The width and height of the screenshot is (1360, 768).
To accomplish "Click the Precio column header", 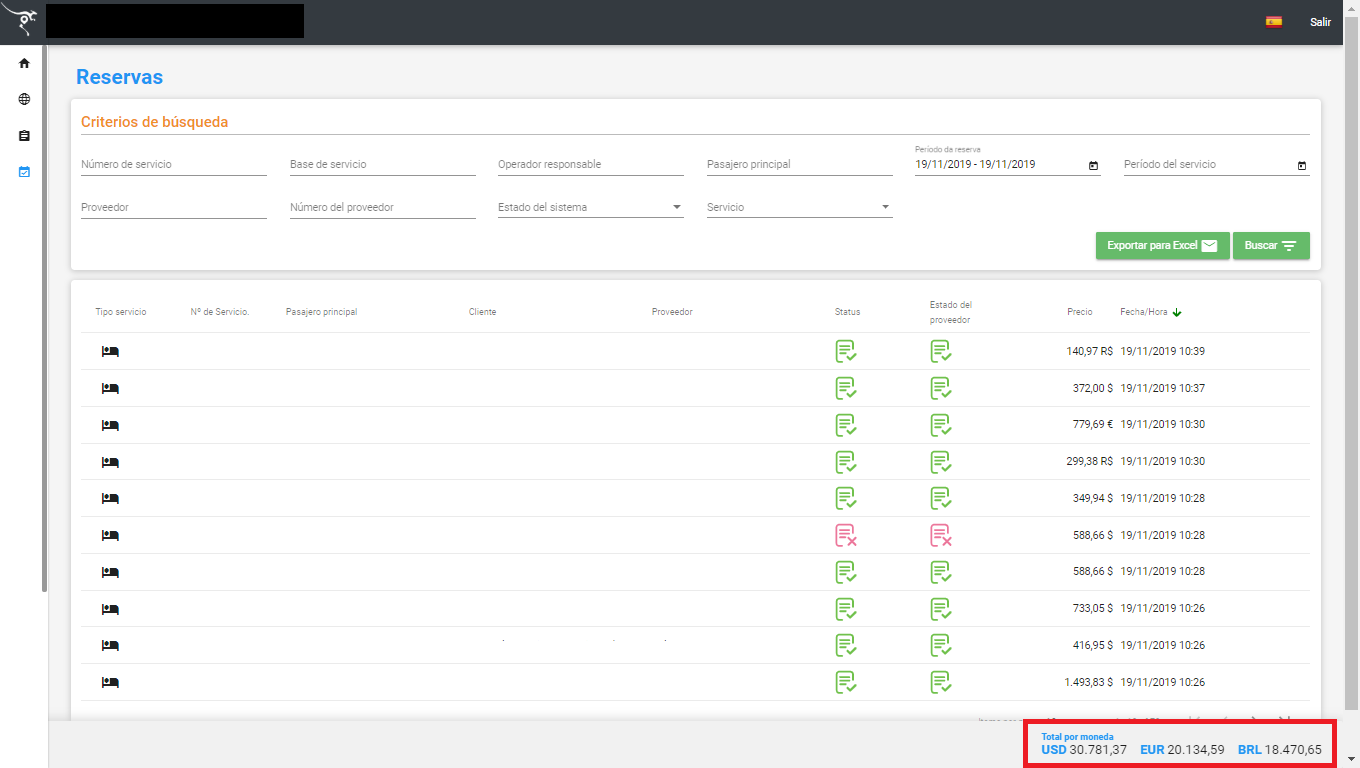I will pos(1080,312).
